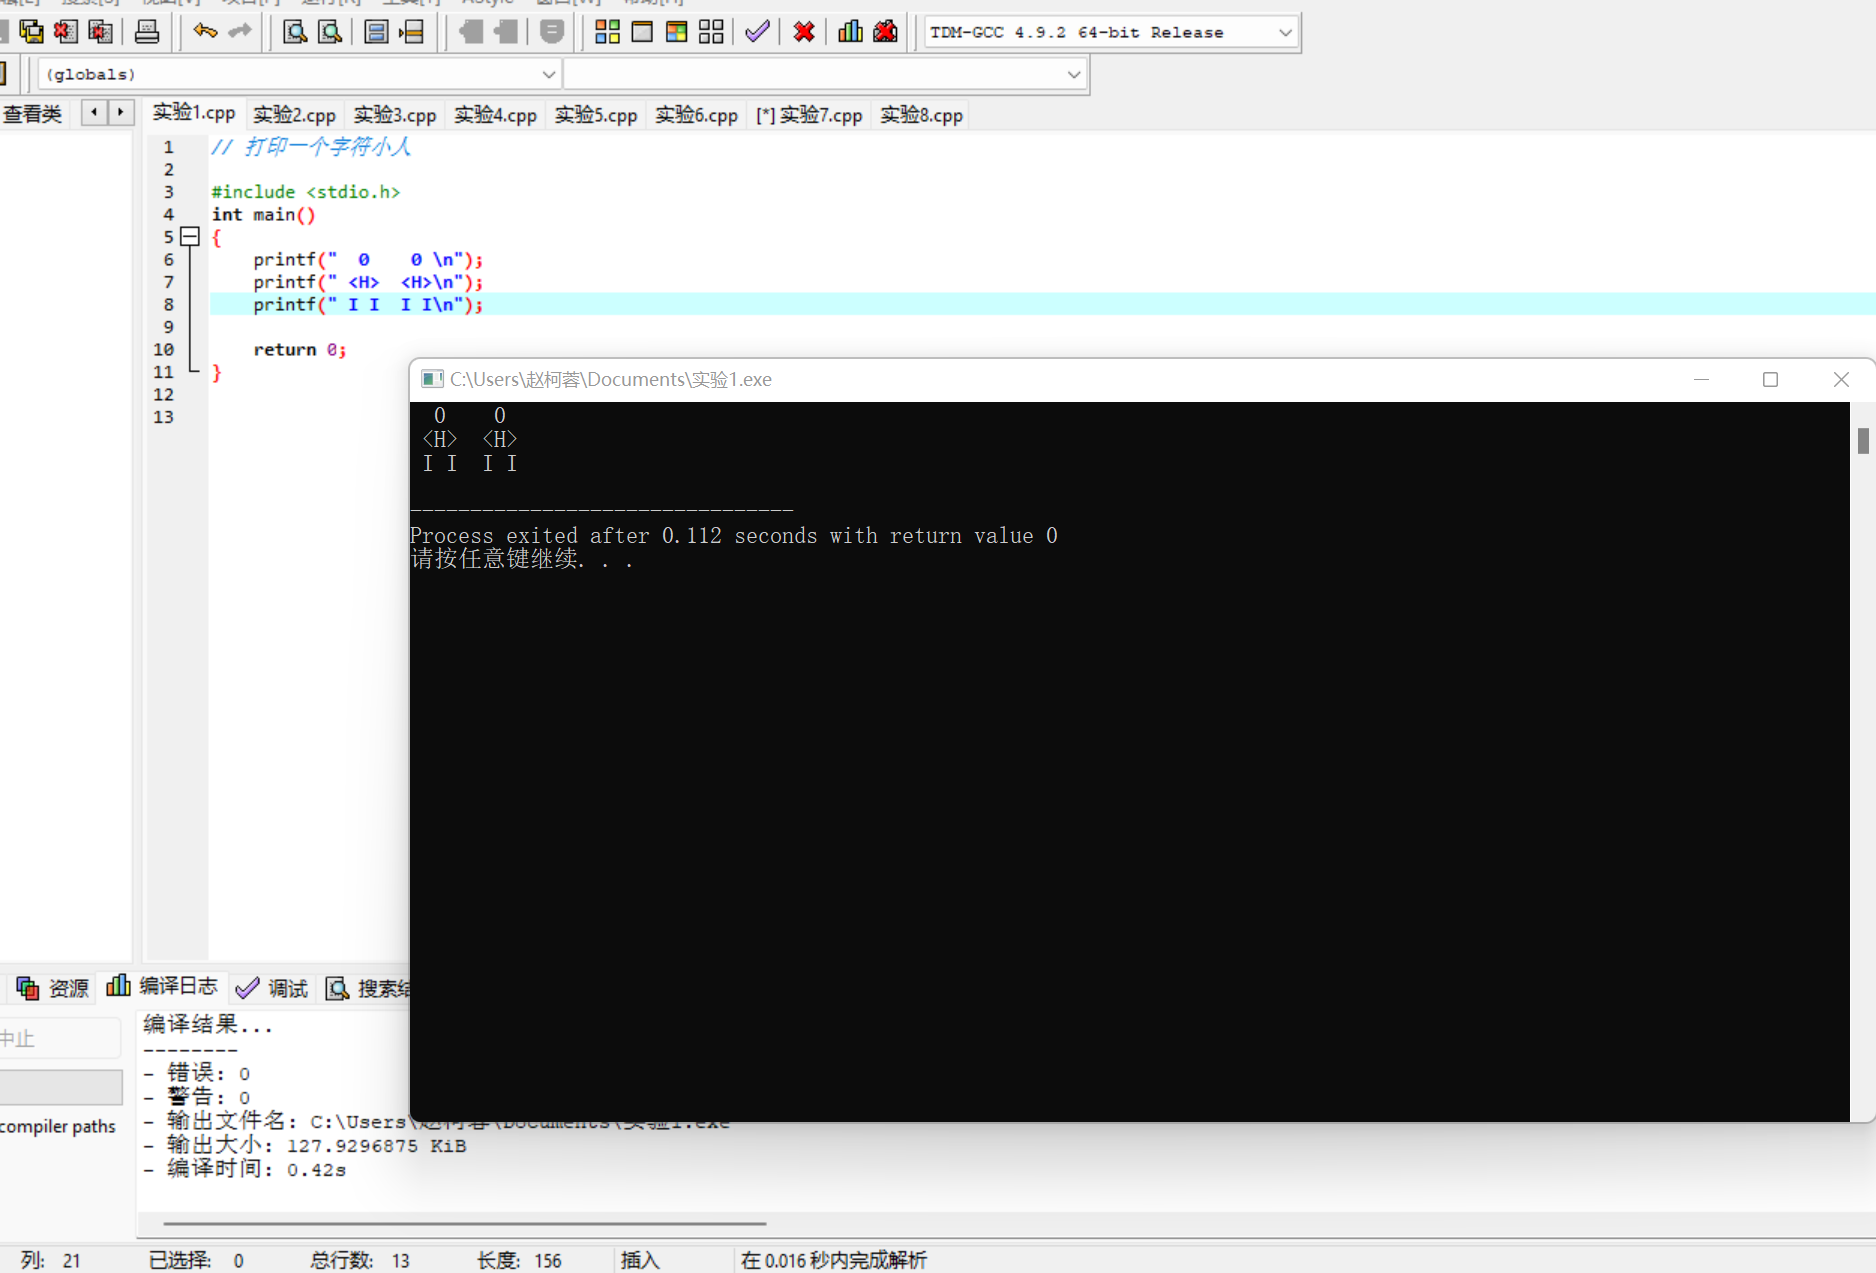
Task: Click the greyed Redo arrow icon
Action: click(x=240, y=32)
